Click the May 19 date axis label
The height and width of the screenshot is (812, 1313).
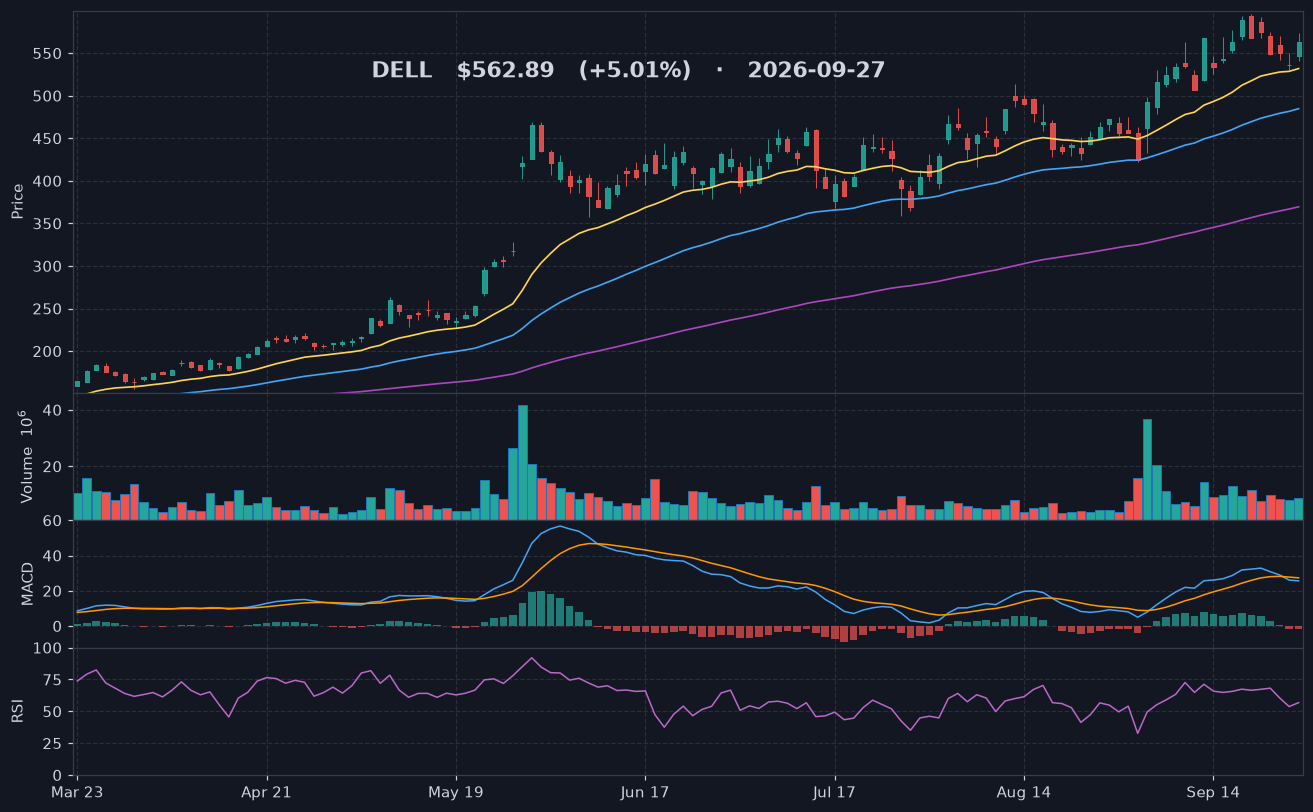456,792
